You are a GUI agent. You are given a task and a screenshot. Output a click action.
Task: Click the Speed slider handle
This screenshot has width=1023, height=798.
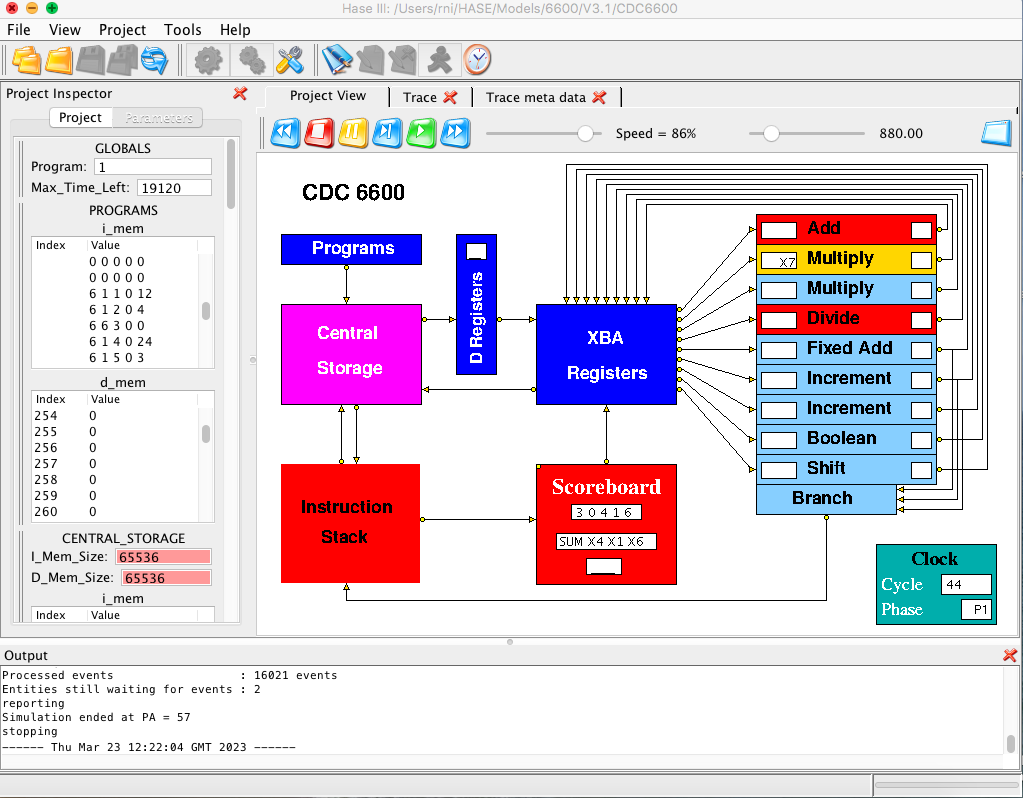(585, 133)
